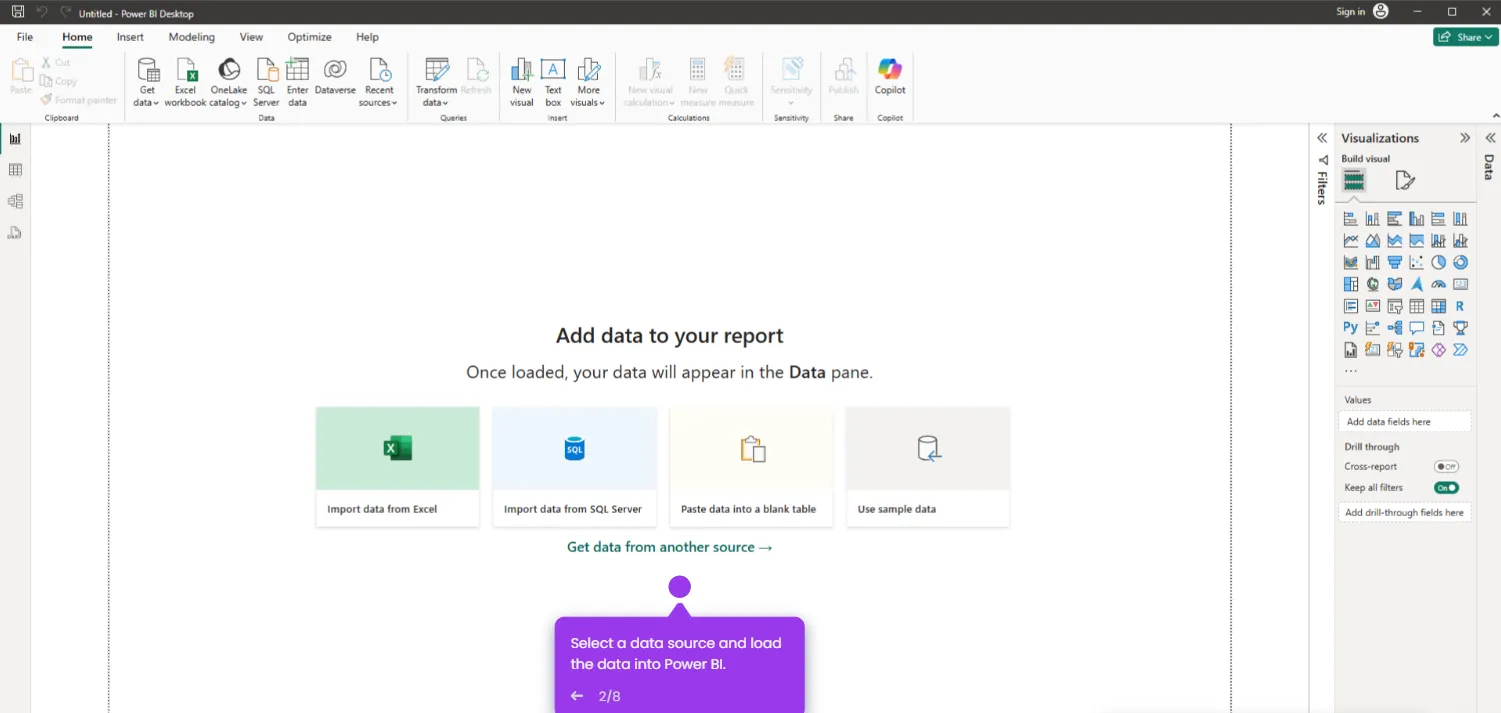The width and height of the screenshot is (1501, 713).
Task: Pick the Stacked bar chart visual
Action: tap(1351, 219)
